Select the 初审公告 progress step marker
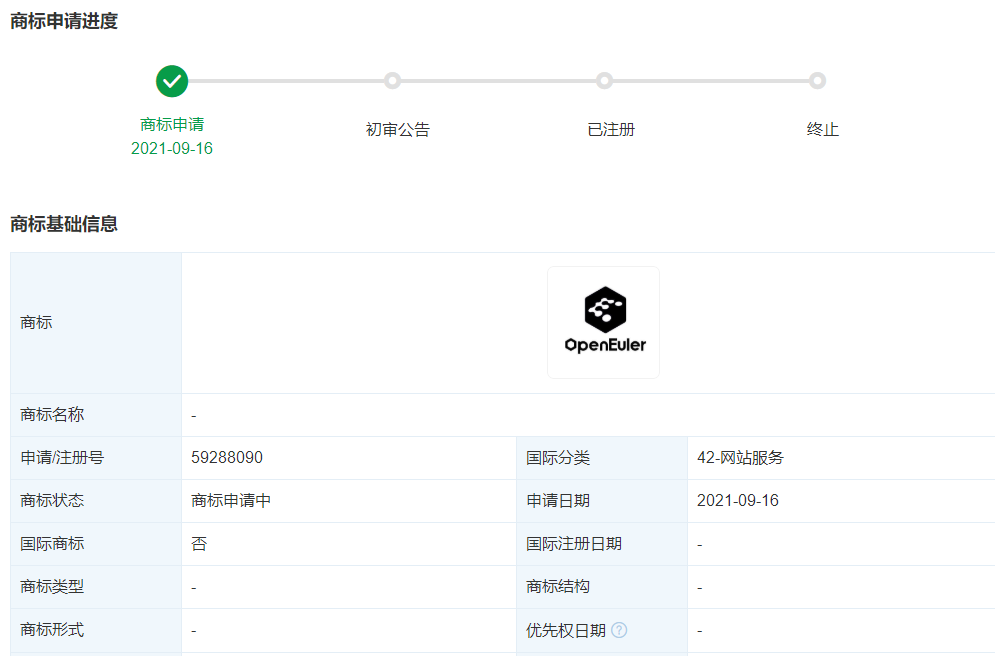The height and width of the screenshot is (656, 995). [392, 81]
